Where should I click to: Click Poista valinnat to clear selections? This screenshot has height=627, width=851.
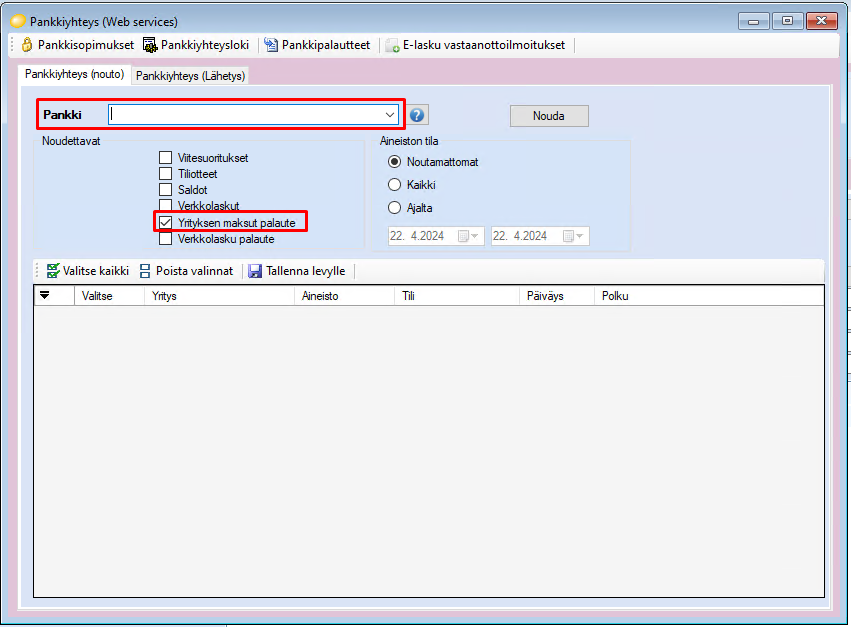point(186,271)
